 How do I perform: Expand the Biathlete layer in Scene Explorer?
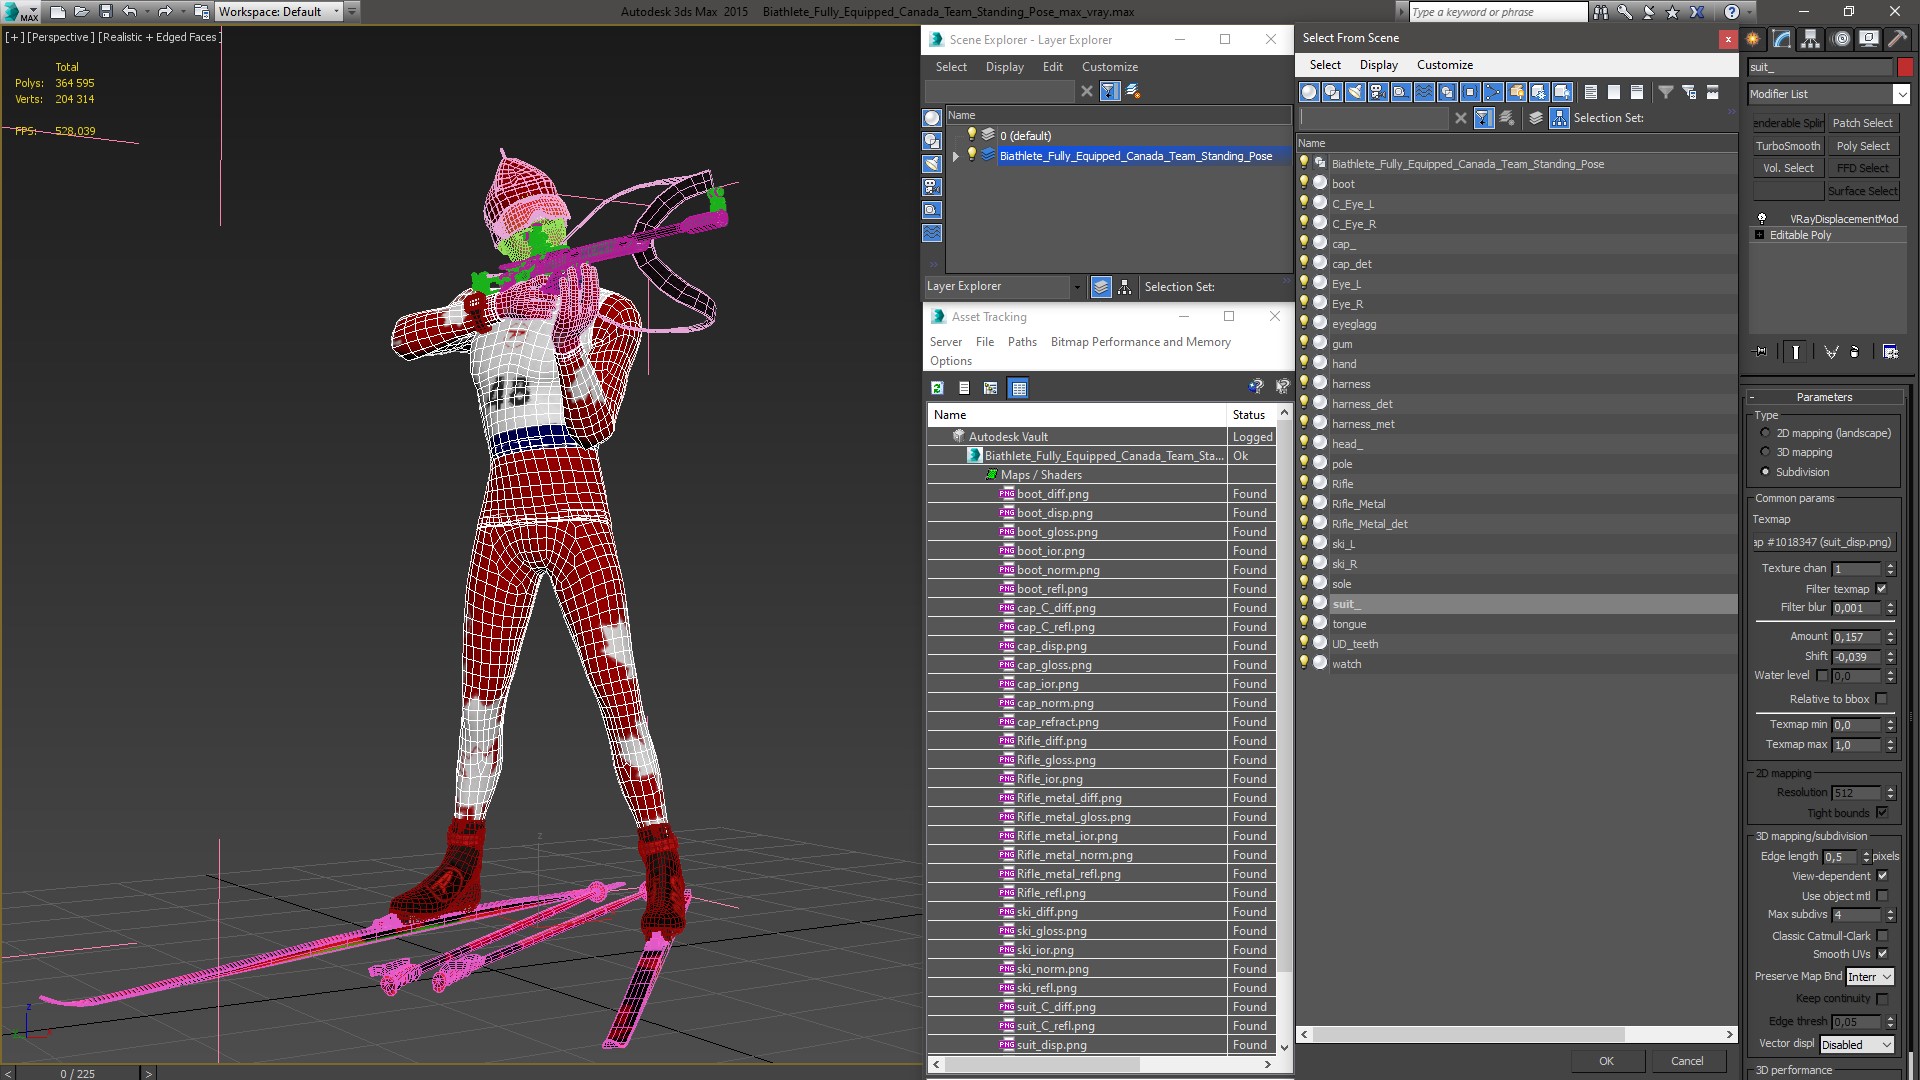tap(956, 156)
